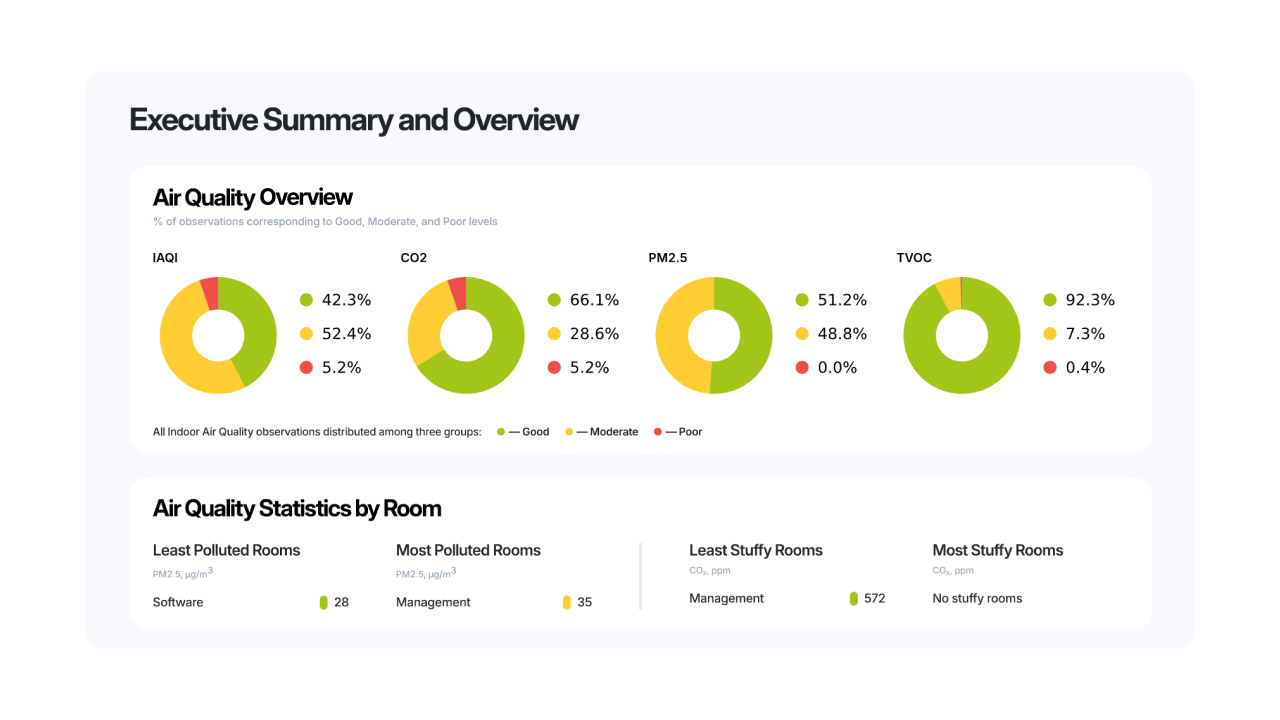Click the green indicator beside 572

[854, 598]
